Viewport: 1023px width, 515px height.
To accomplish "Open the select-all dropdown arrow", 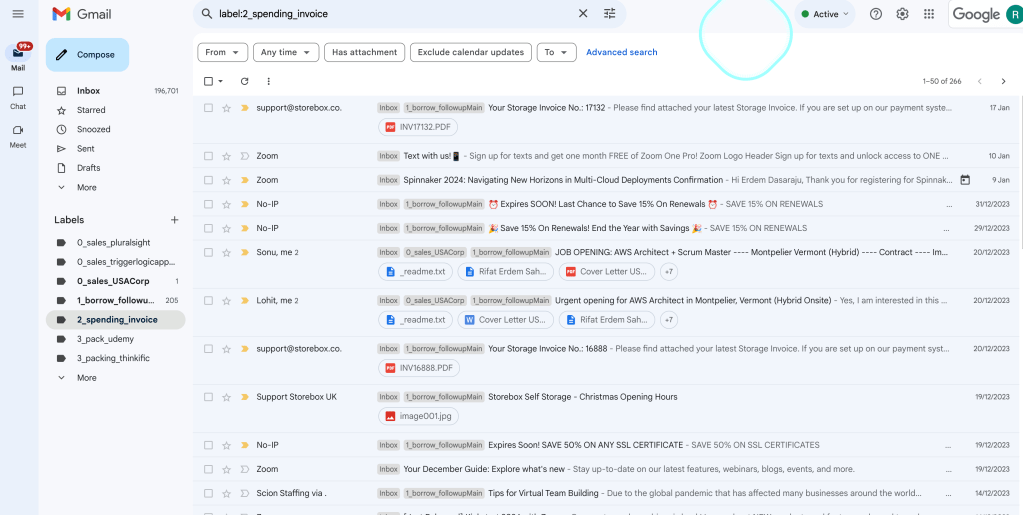I will (221, 82).
